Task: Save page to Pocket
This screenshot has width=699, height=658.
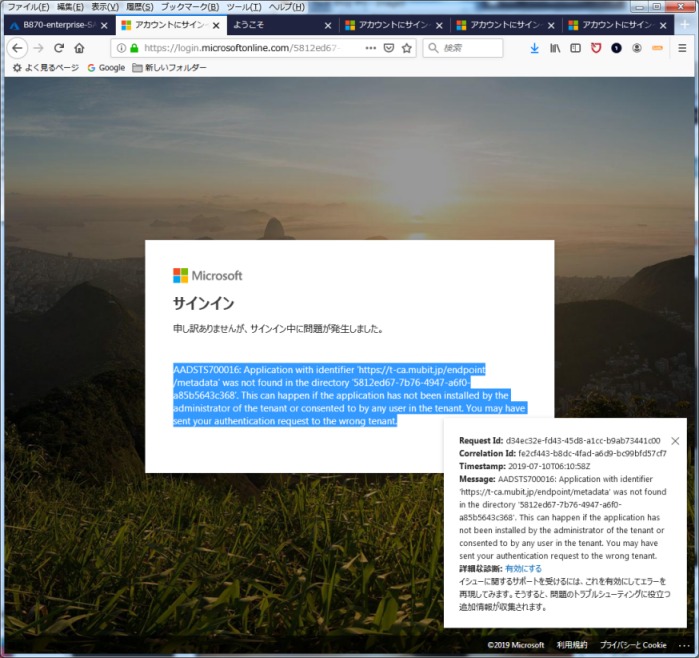Action: tap(389, 48)
